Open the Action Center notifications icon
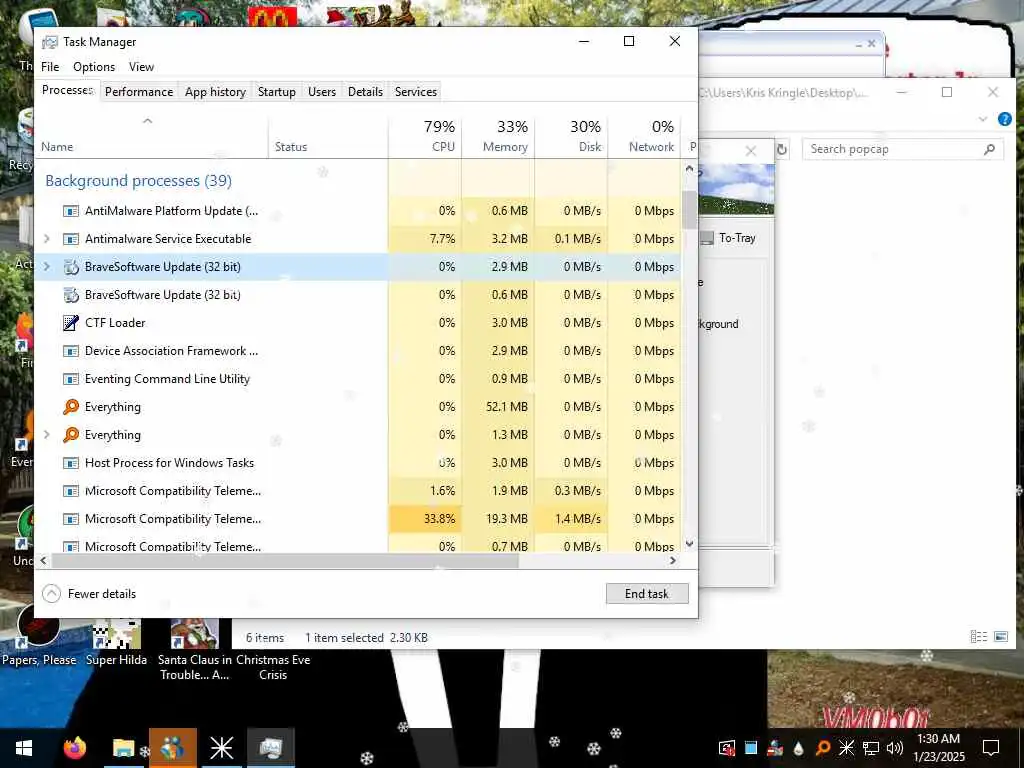 tap(991, 748)
